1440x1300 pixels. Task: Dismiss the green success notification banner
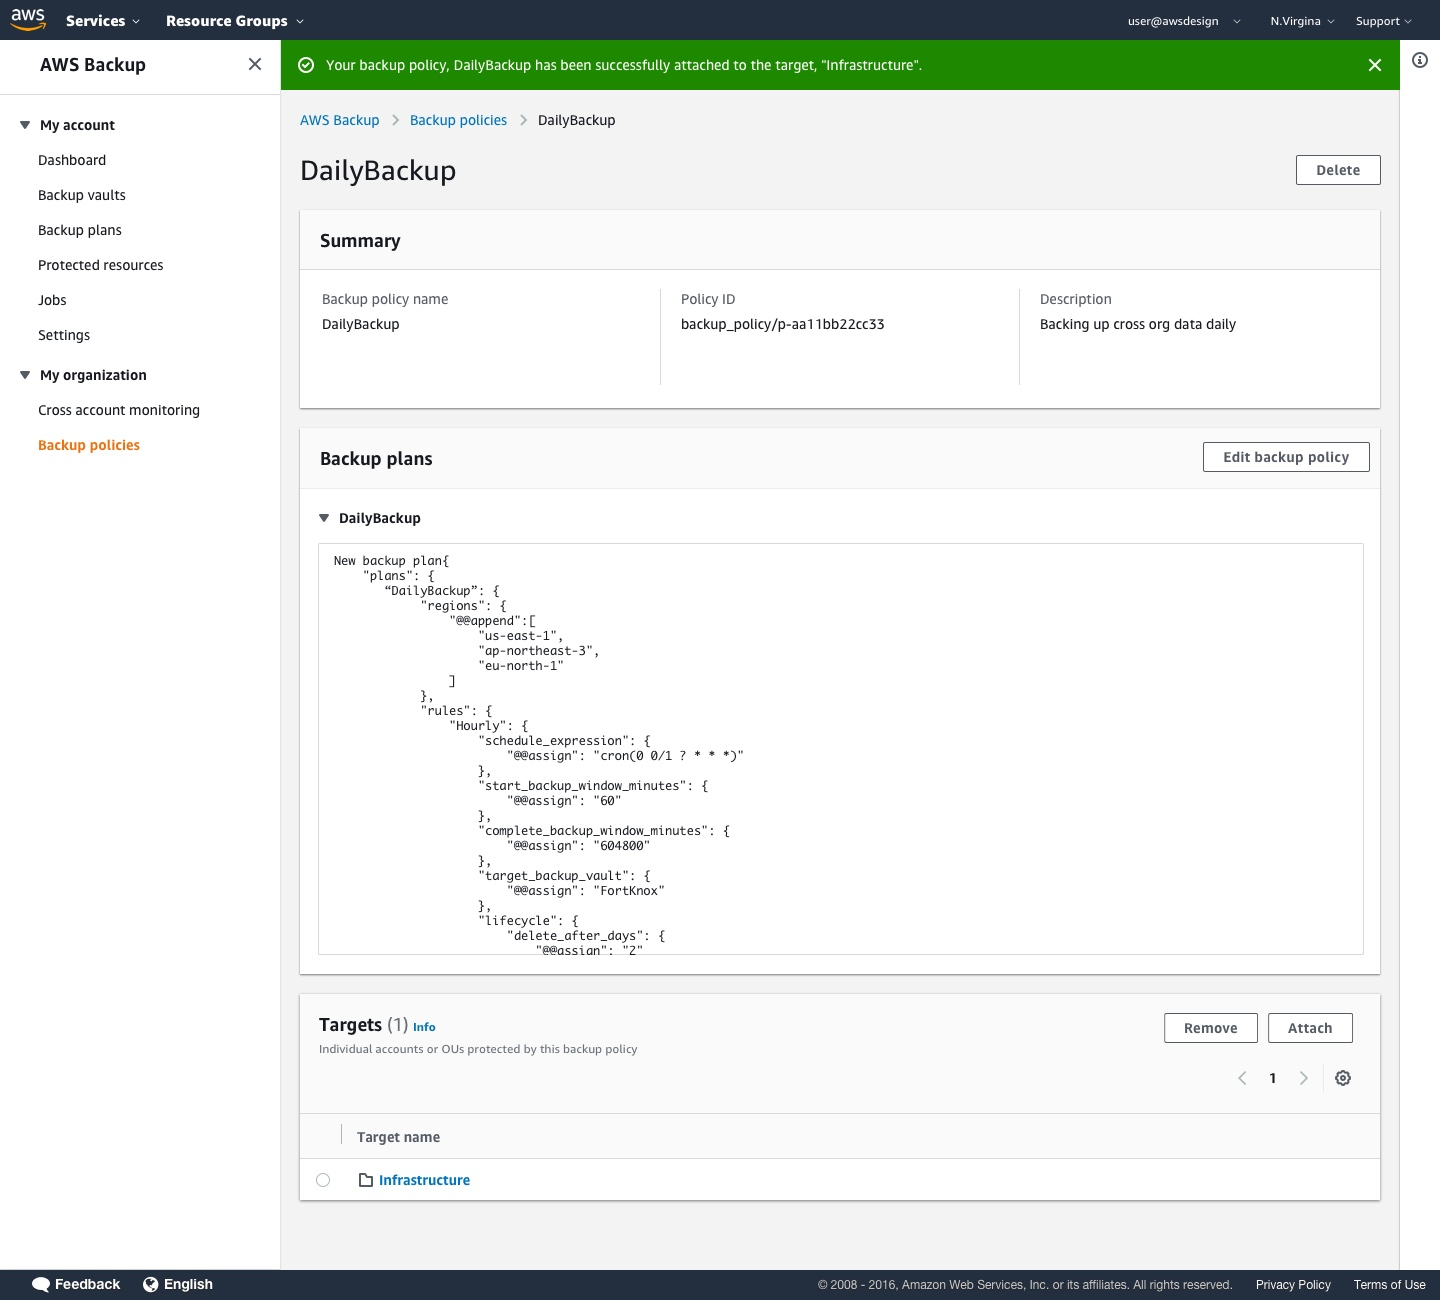1375,65
